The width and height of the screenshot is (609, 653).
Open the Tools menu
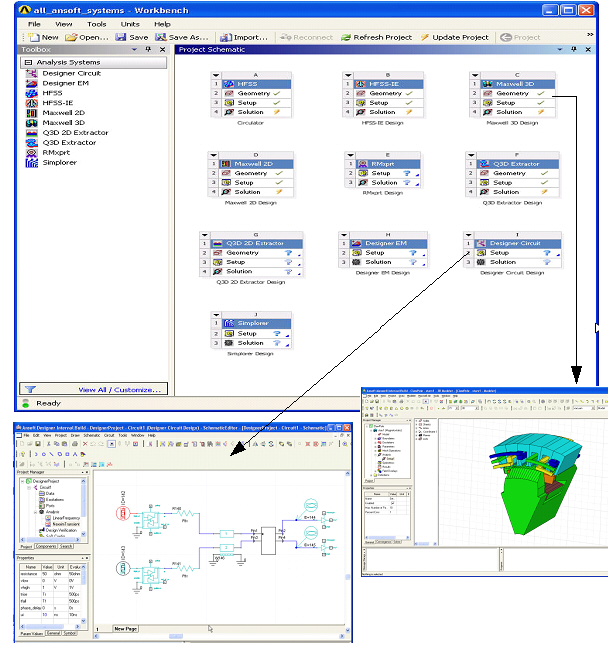tap(96, 23)
